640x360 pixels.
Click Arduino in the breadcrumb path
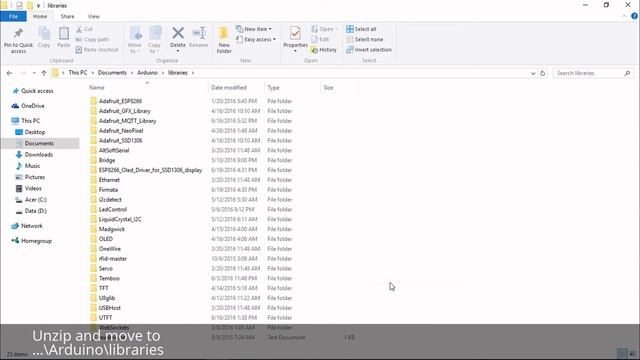point(147,73)
